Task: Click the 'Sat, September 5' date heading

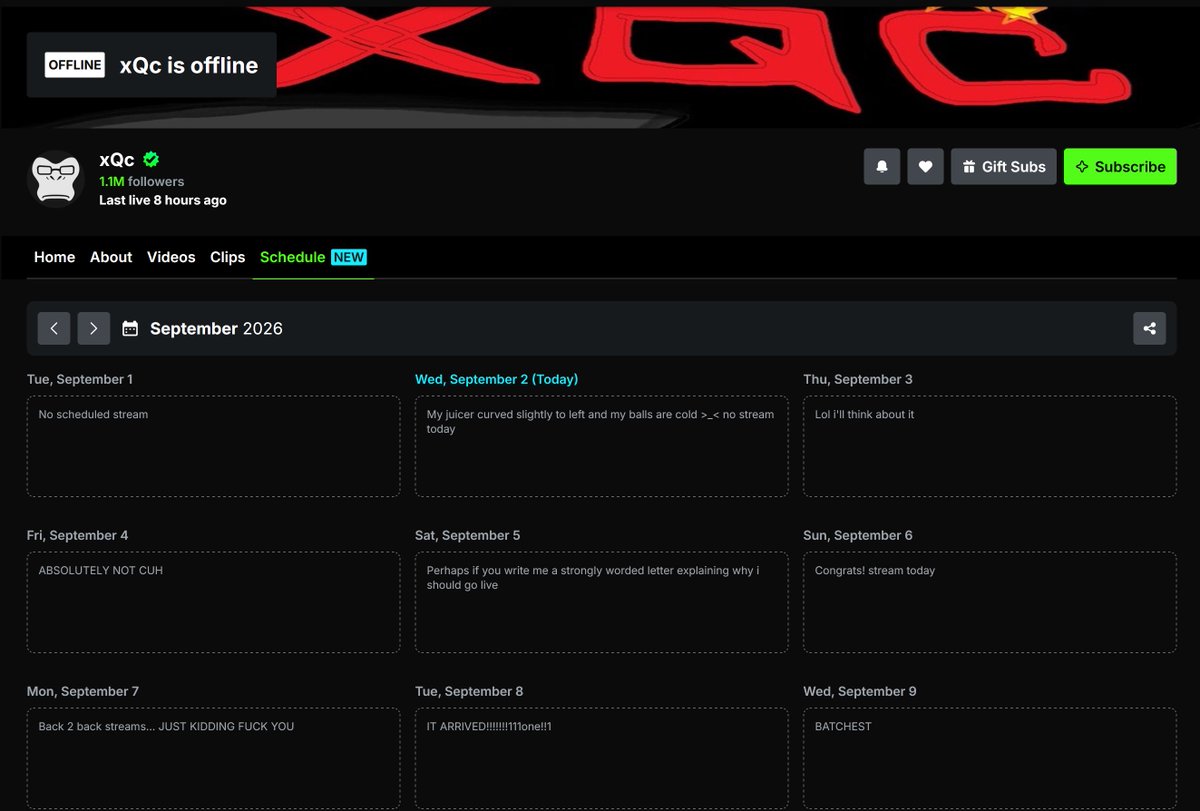Action: 468,535
